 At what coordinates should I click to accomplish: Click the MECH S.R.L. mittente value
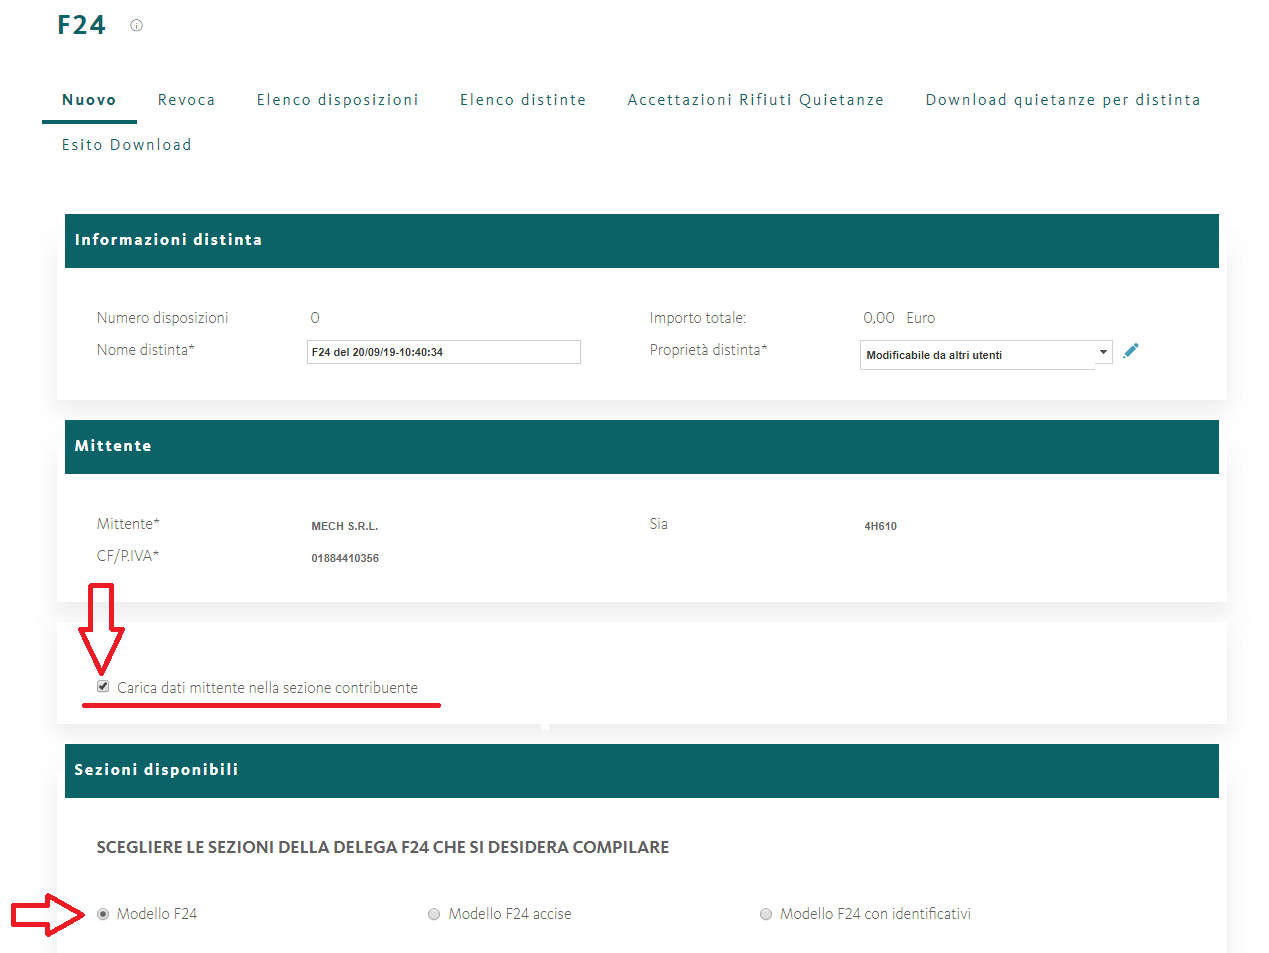(x=344, y=526)
